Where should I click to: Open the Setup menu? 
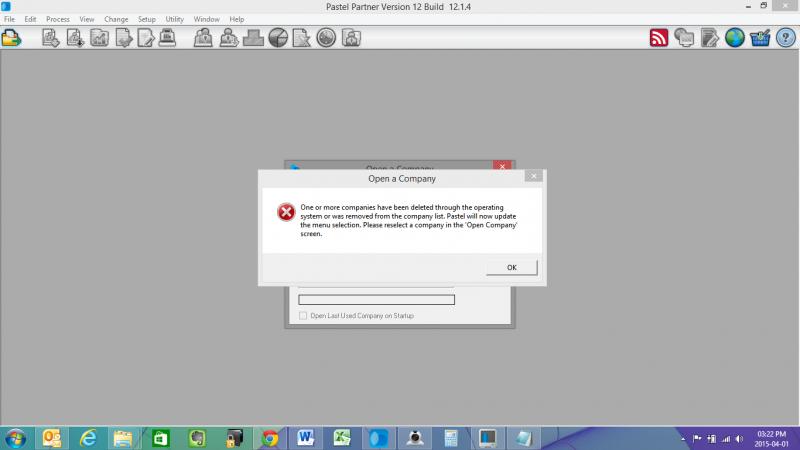point(146,19)
